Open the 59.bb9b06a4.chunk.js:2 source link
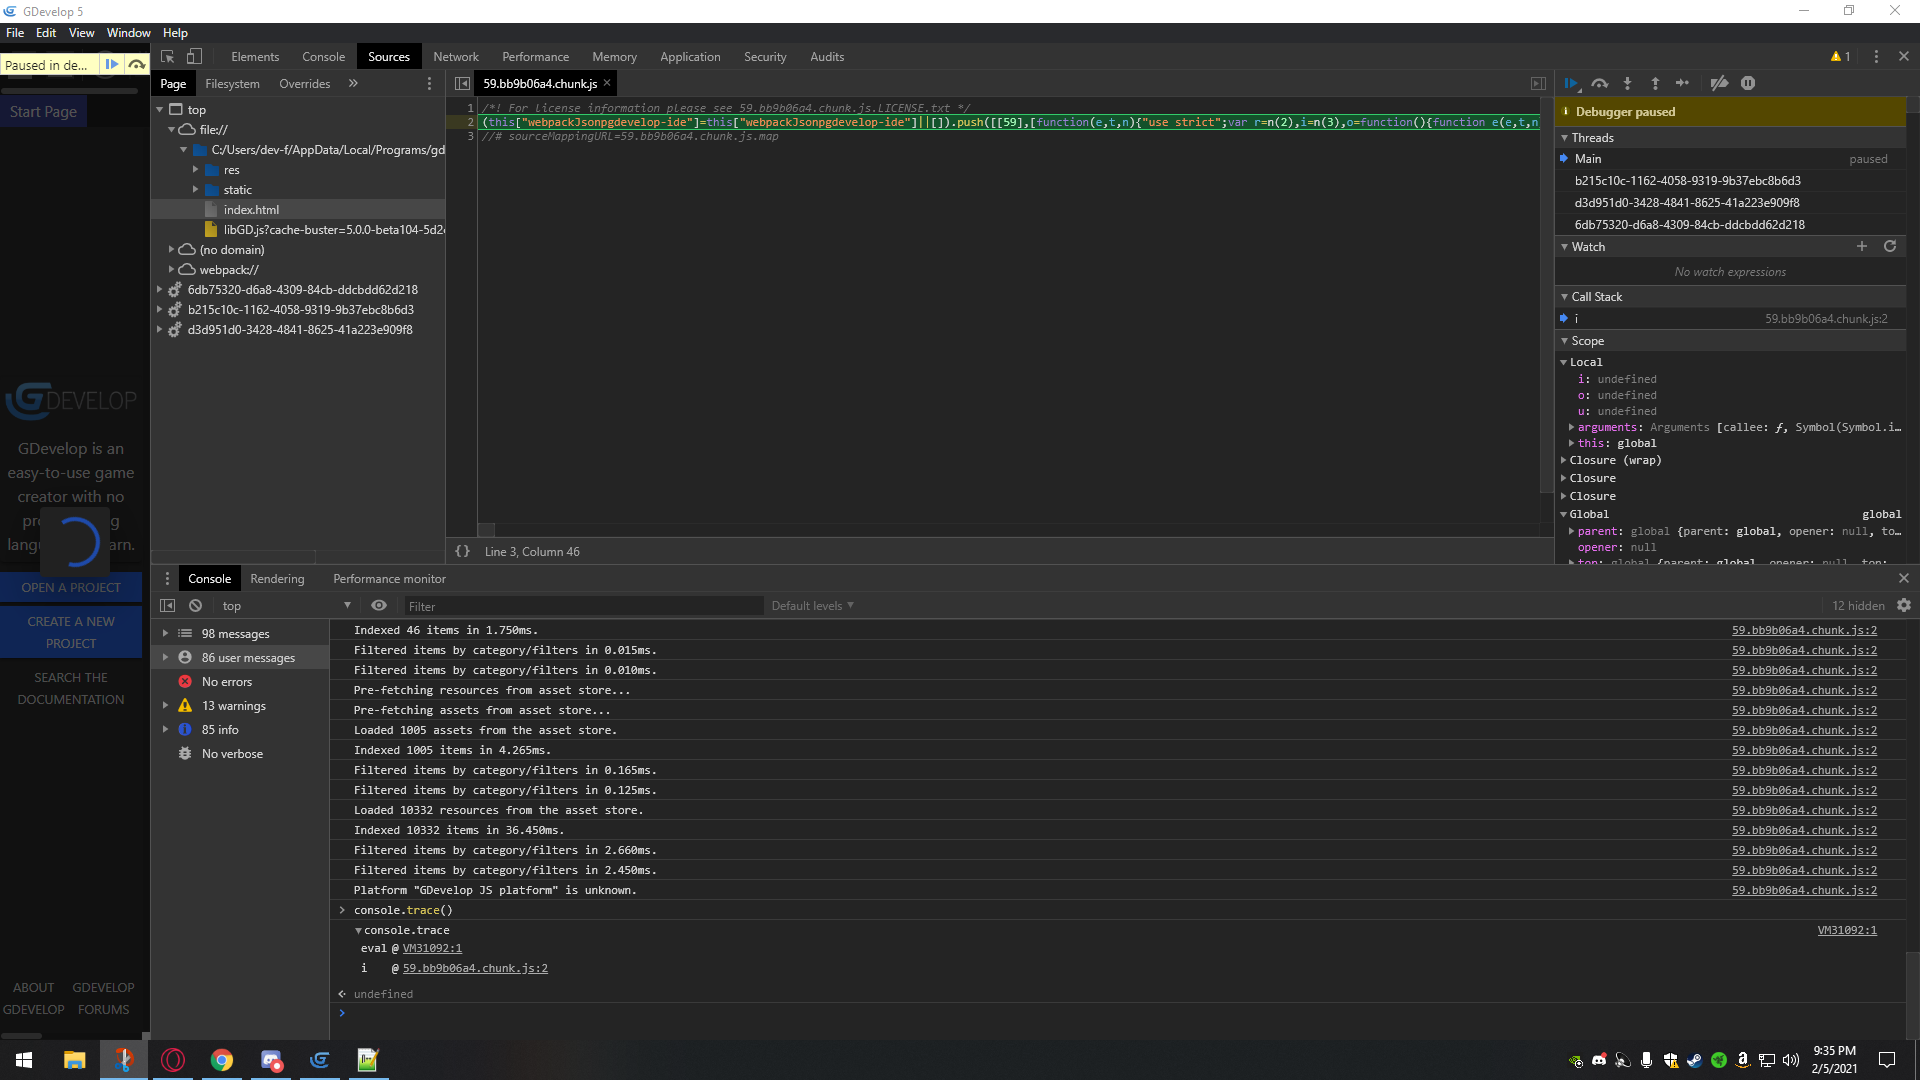The height and width of the screenshot is (1080, 1920). (x=1804, y=630)
